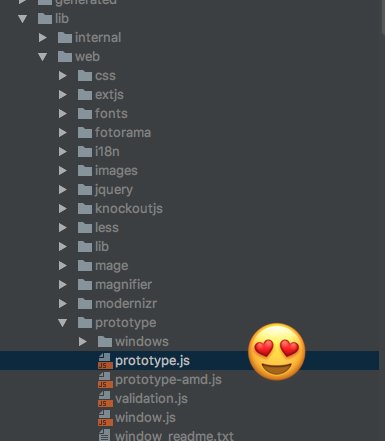Click the css folder icon
The image size is (385, 441).
85,75
